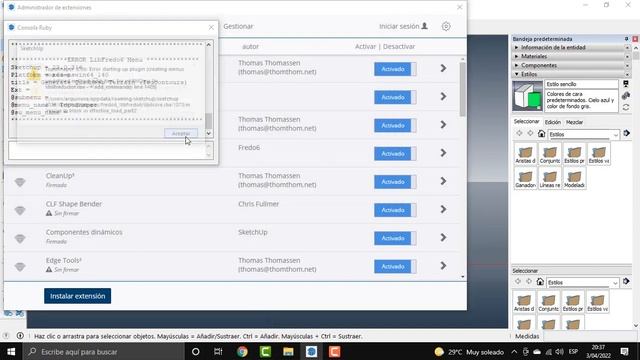
Task: Click the Estilo sencillo name field
Action: [581, 84]
